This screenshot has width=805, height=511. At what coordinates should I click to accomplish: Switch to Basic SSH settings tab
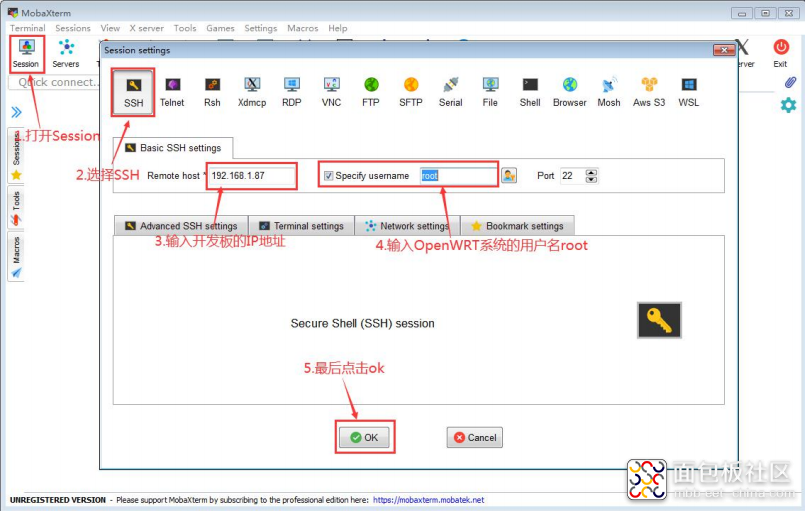[173, 148]
